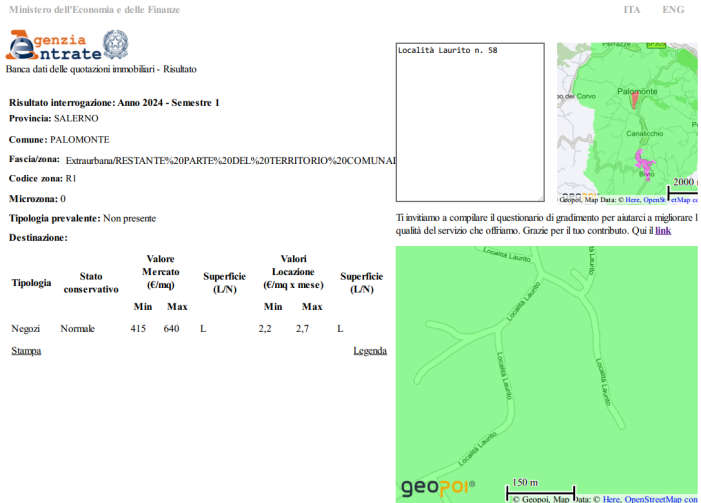Click the Canalicchio label on overview map
The width and height of the screenshot is (701, 503).
(x=643, y=133)
